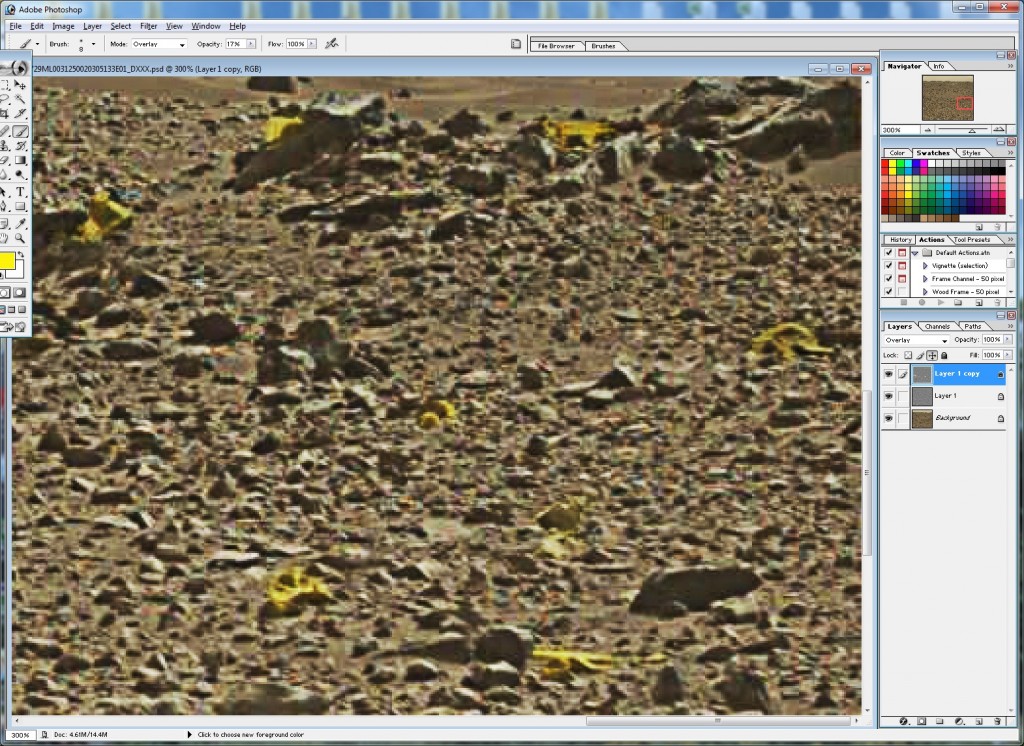Hide the Background layer via eye icon
The image size is (1024, 746).
888,418
